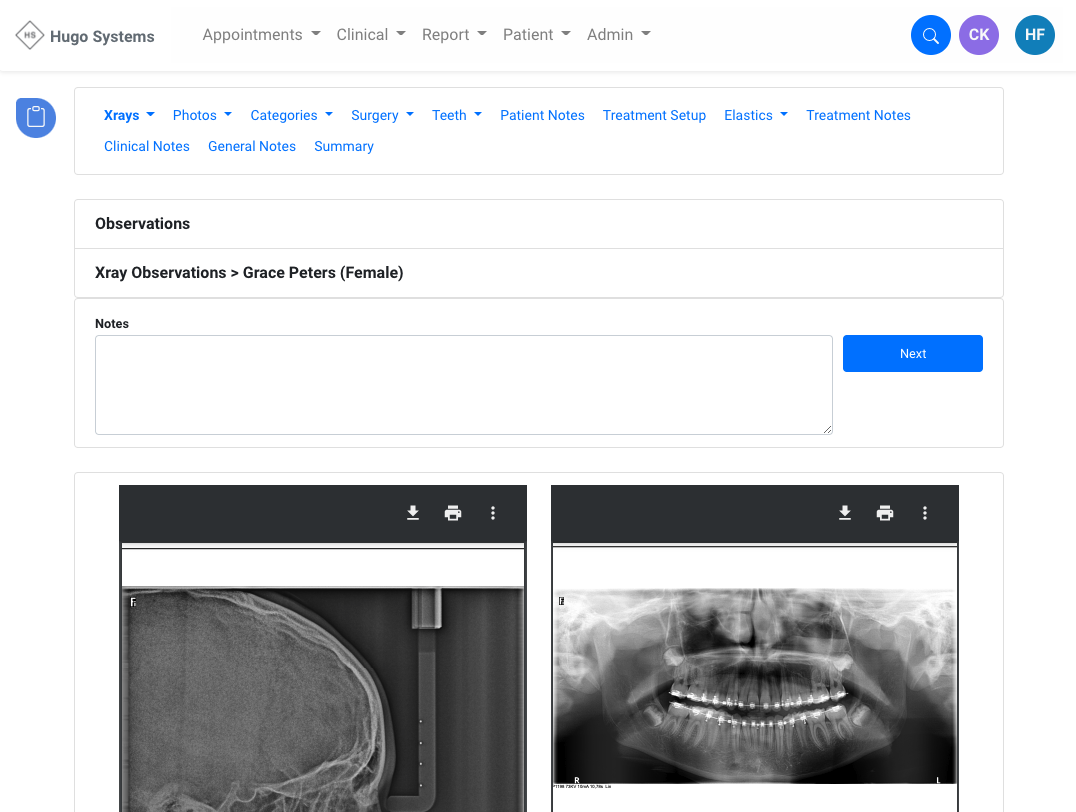Screen dimensions: 1076x812
Task: Expand the Appointments dropdown menu
Action: pos(261,35)
